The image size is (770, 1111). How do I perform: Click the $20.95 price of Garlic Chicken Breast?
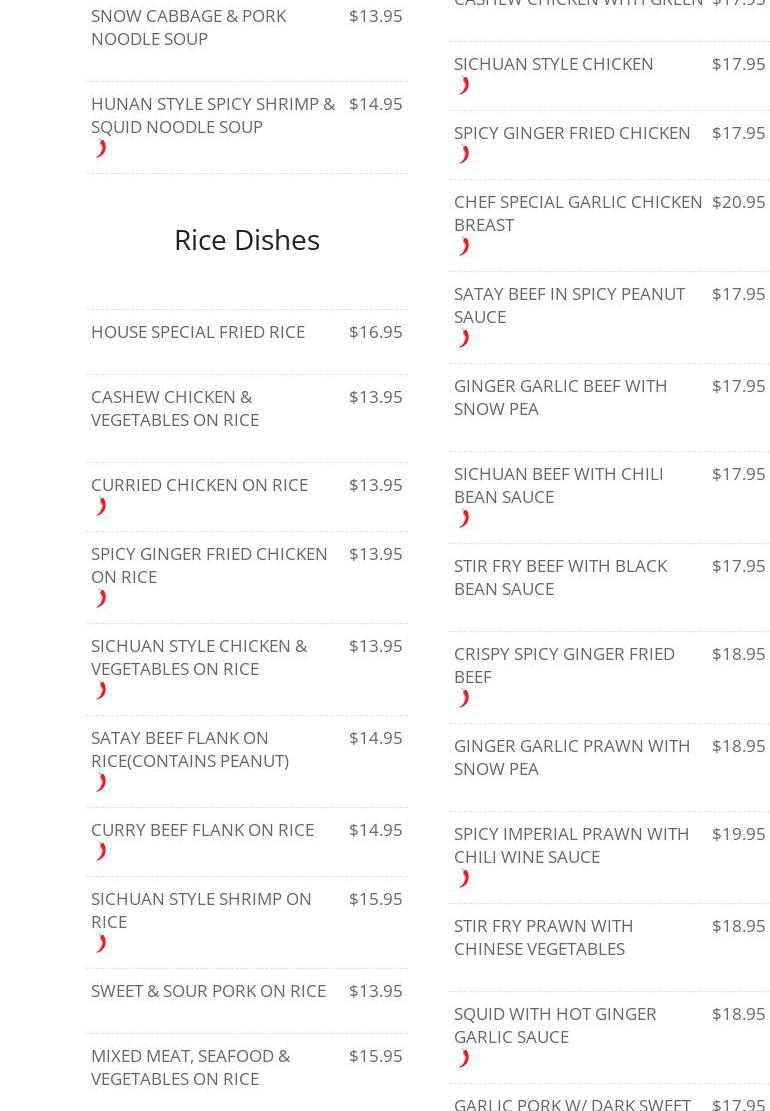coord(738,202)
